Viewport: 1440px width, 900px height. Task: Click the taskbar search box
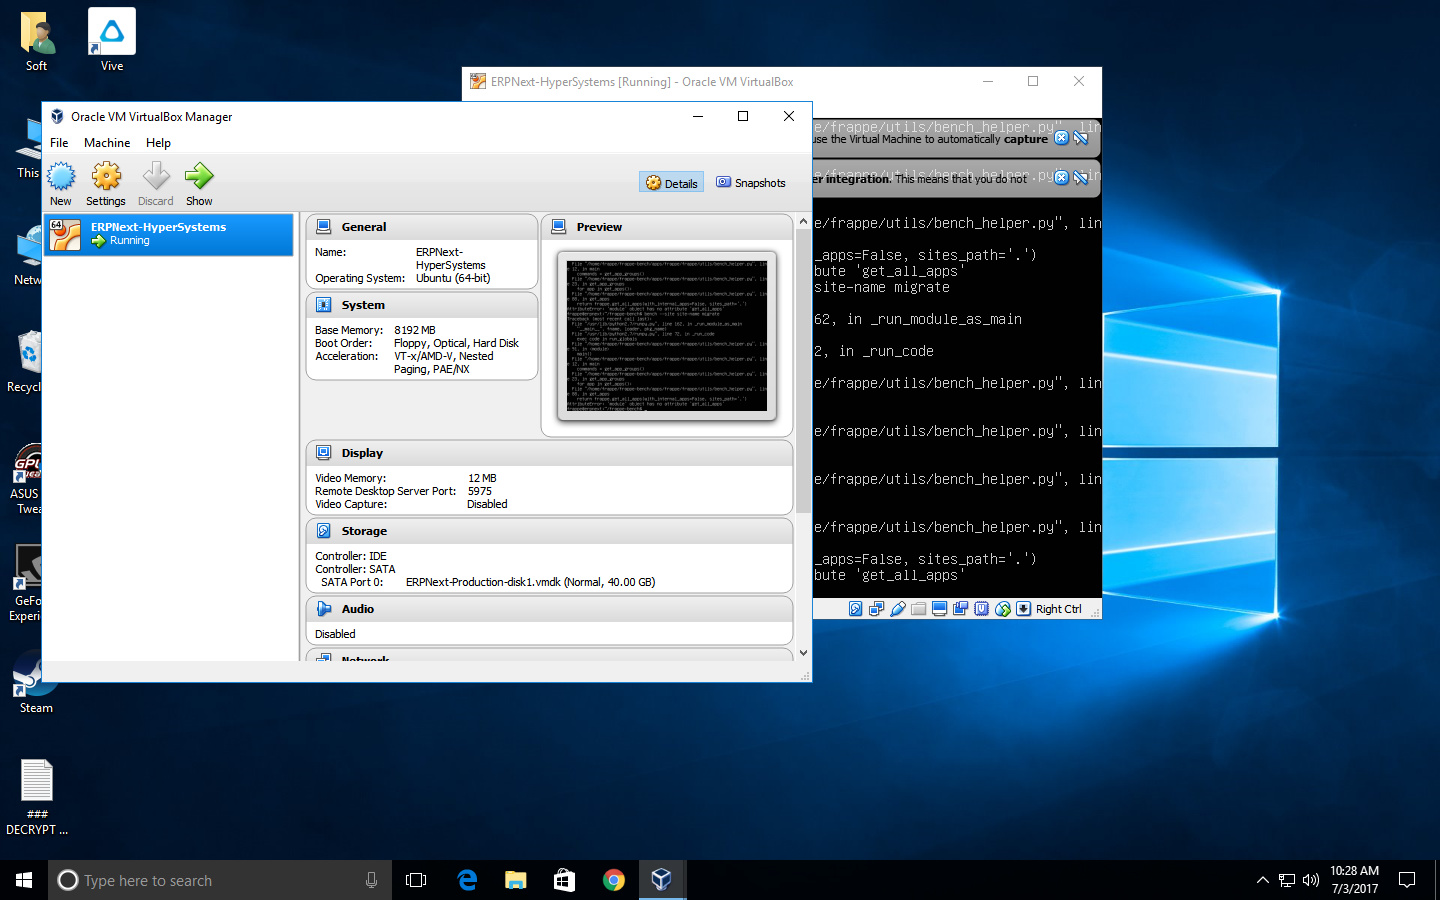(220, 880)
